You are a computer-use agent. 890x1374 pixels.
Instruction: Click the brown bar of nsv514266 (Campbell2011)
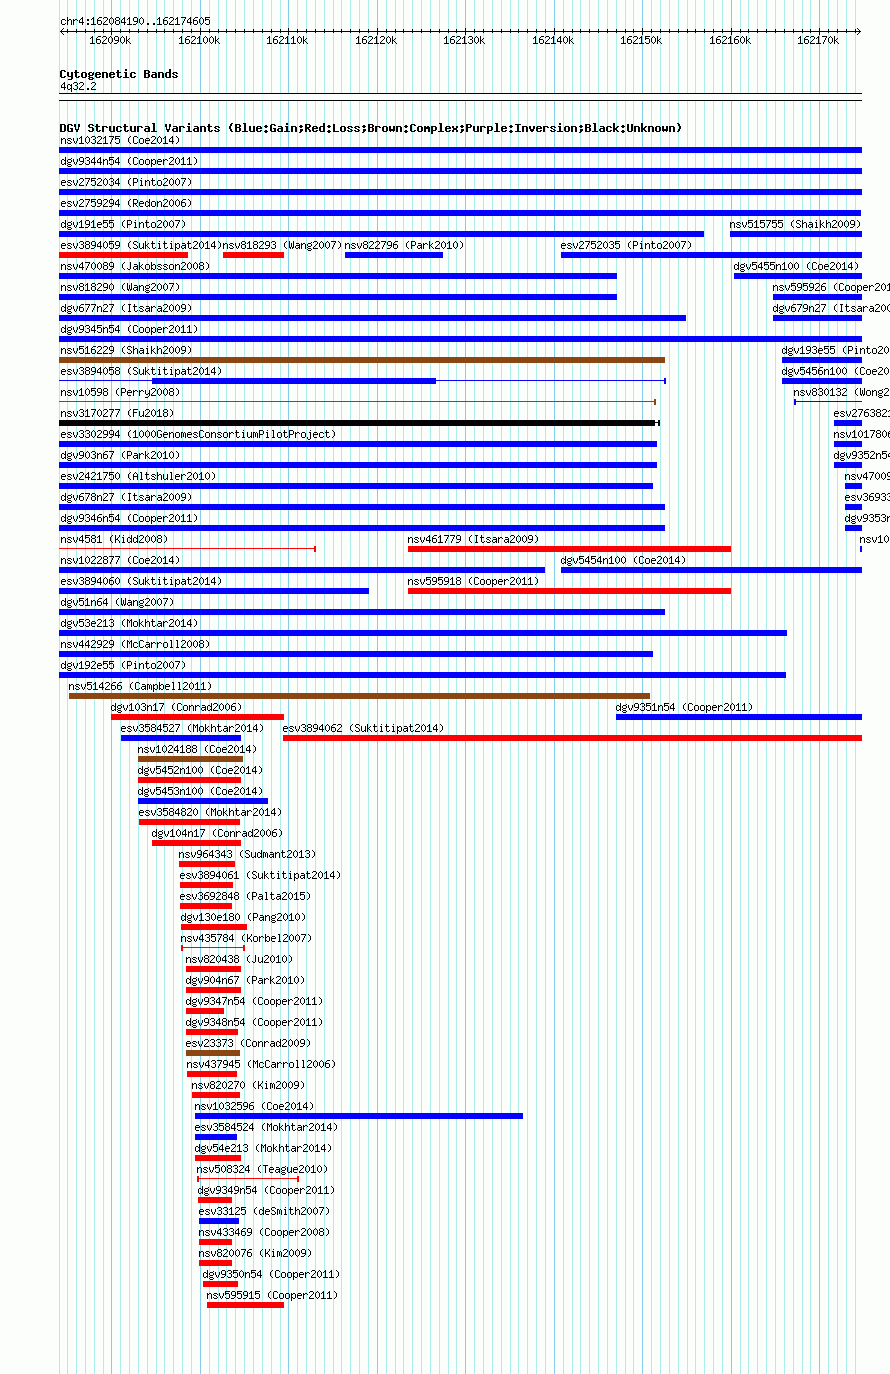pos(359,696)
